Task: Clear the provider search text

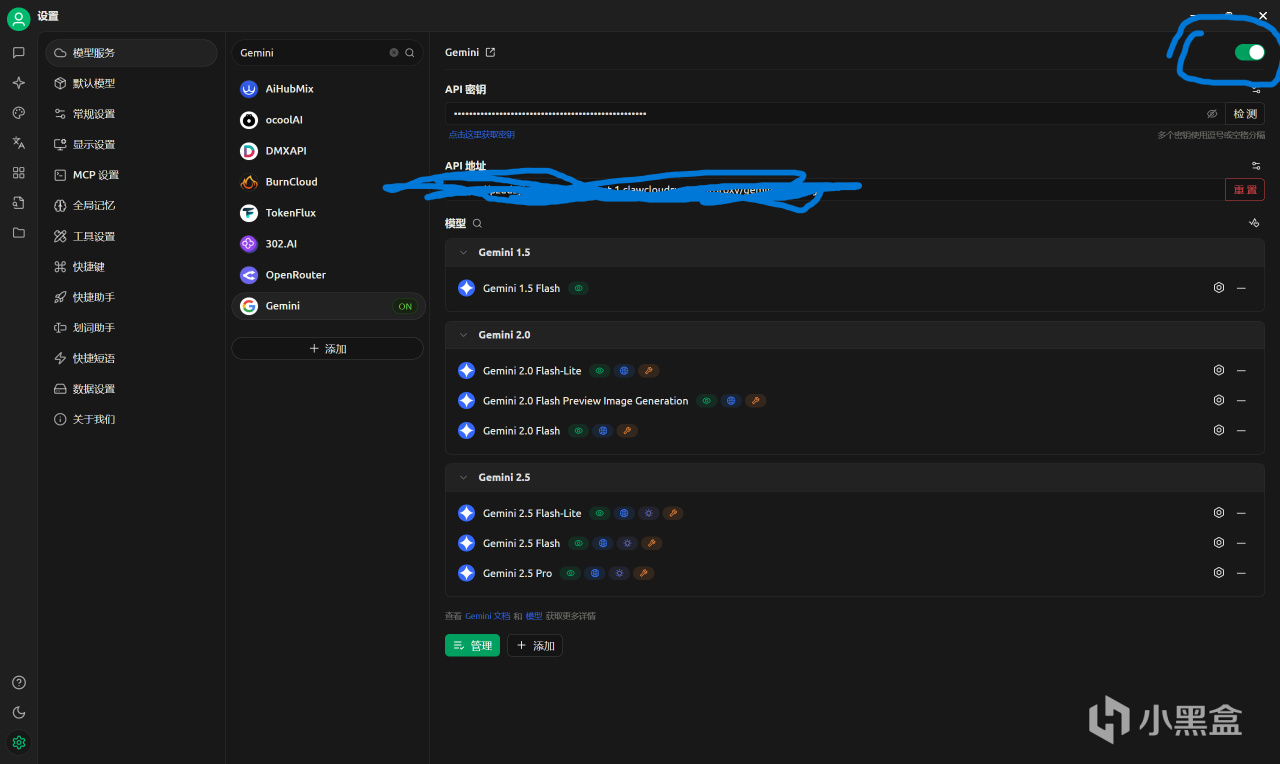Action: pos(394,53)
